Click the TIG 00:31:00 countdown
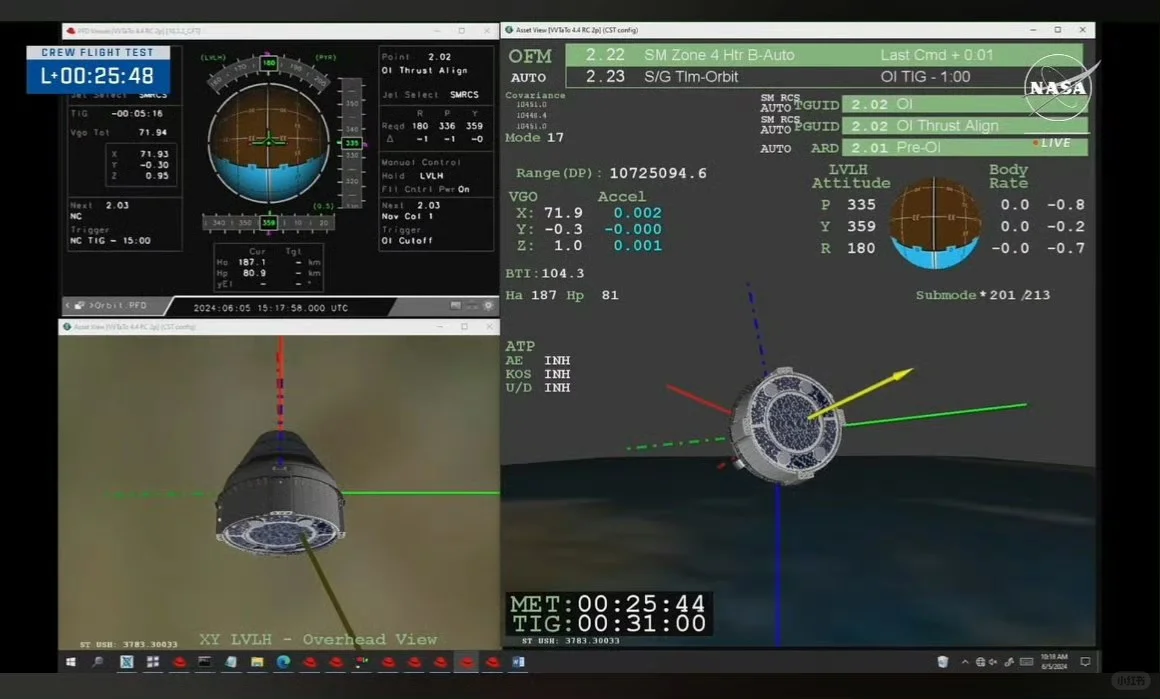Image resolution: width=1160 pixels, height=699 pixels. [x=607, y=624]
